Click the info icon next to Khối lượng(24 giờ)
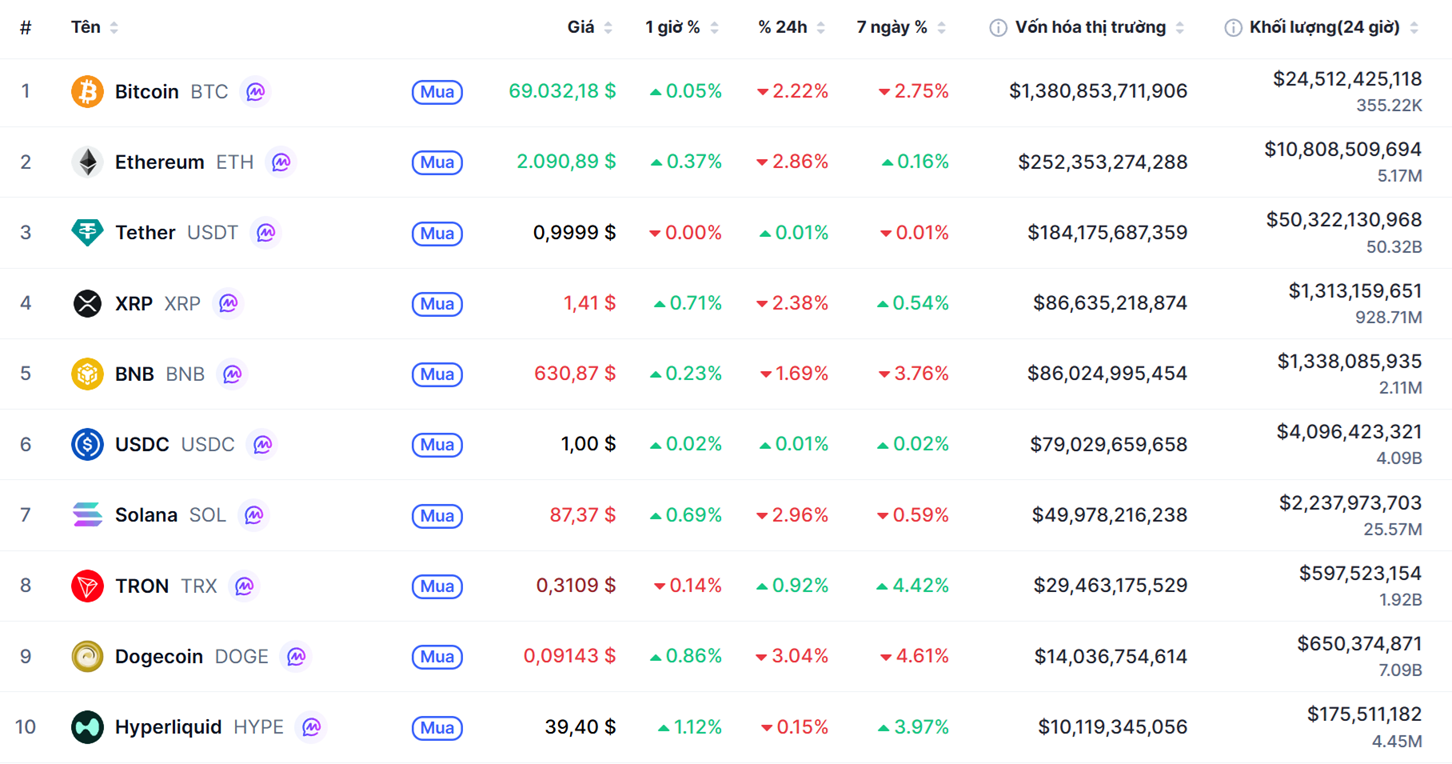The image size is (1452, 764). [1233, 28]
